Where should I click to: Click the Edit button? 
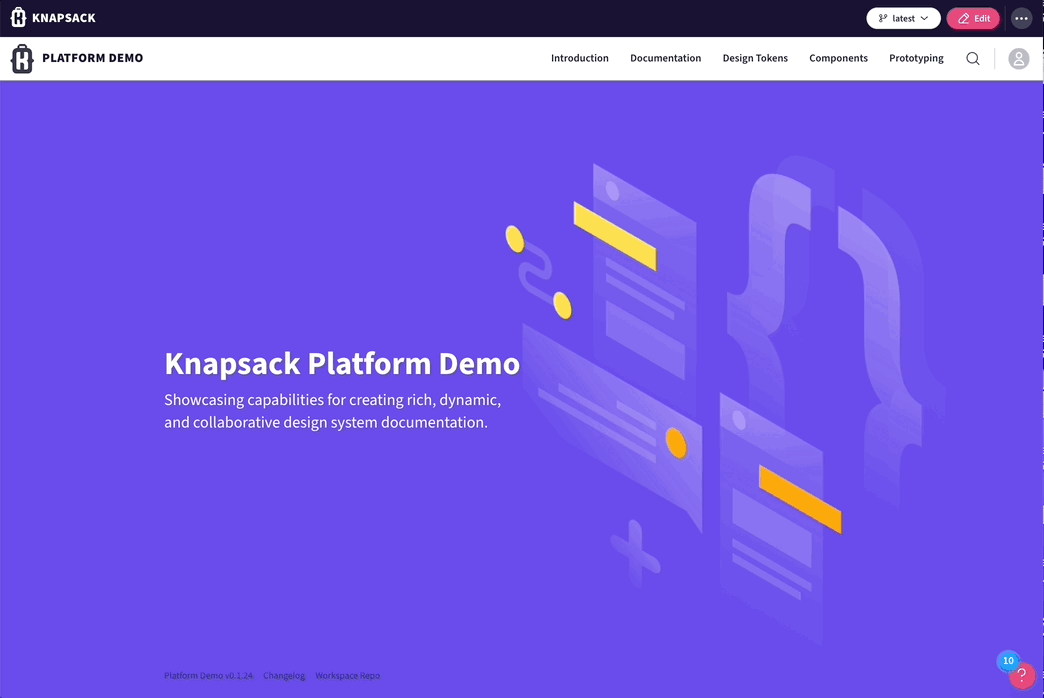[x=973, y=18]
